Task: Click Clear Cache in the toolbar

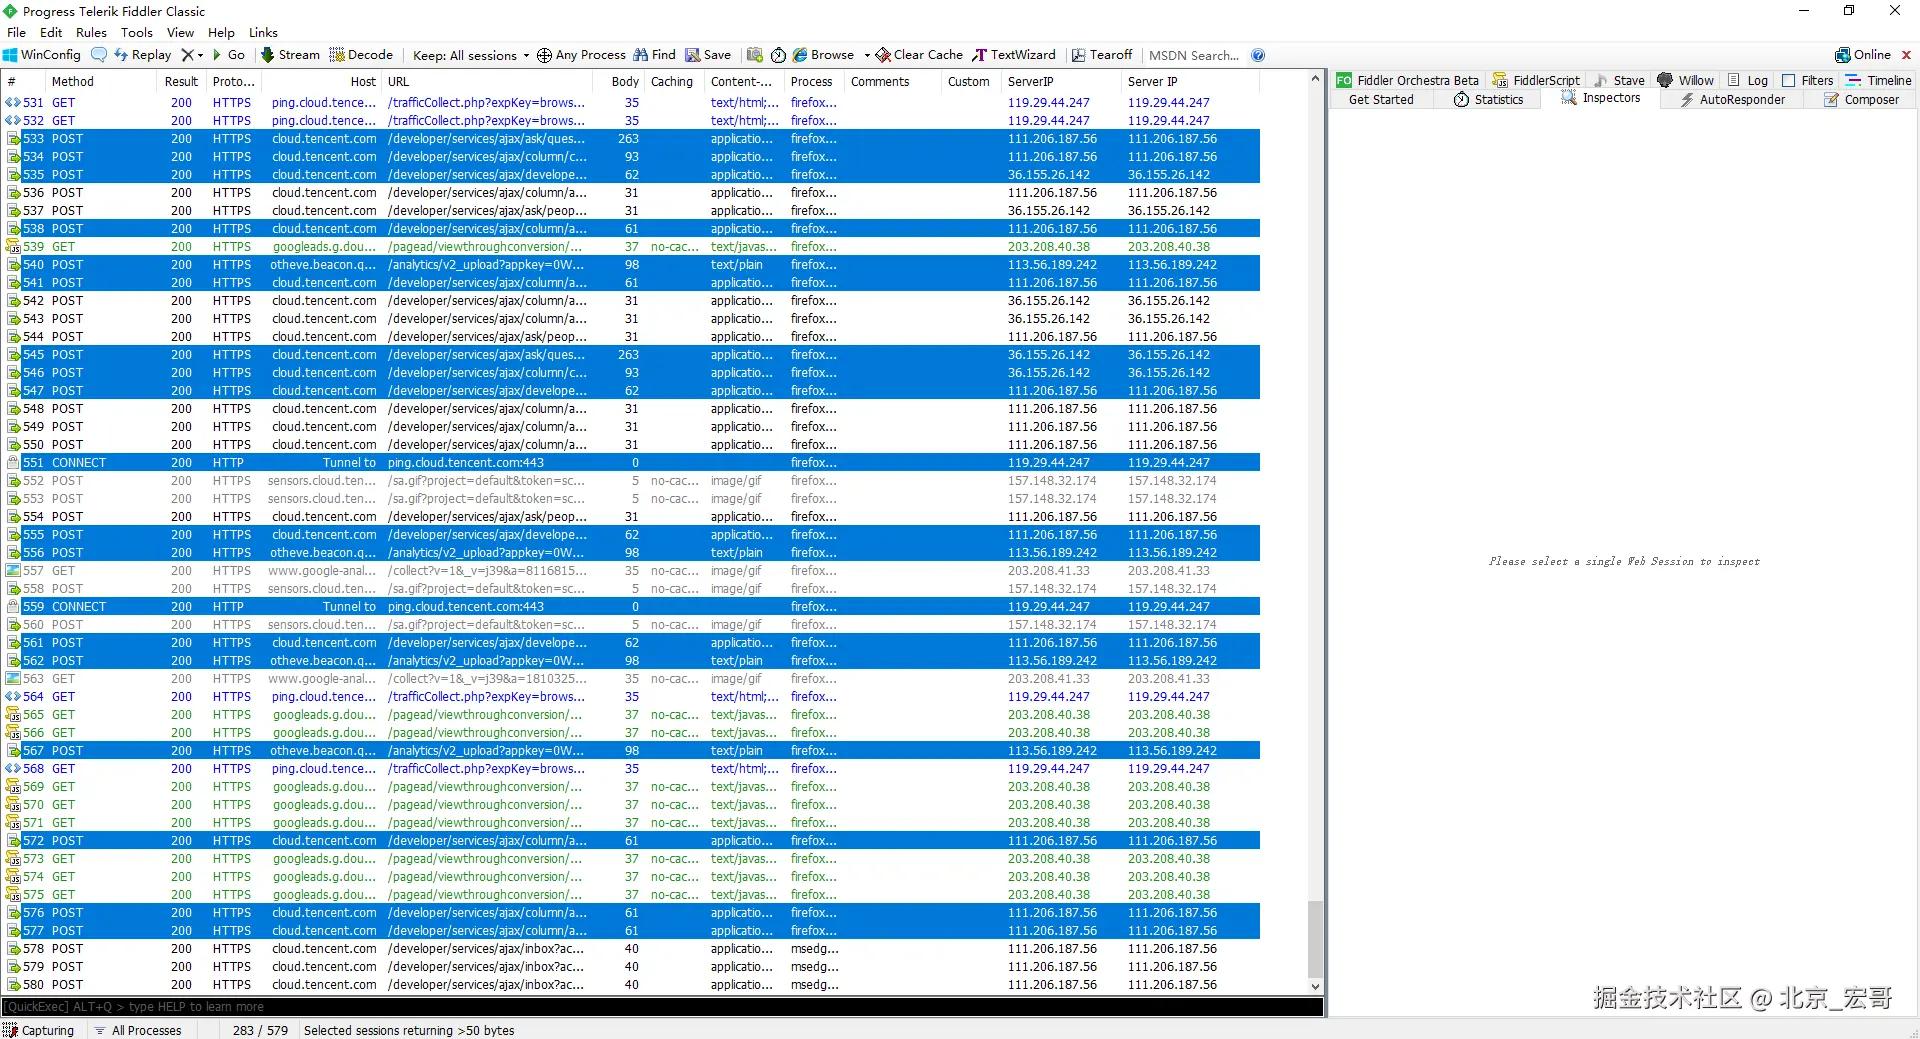Action: [x=920, y=55]
